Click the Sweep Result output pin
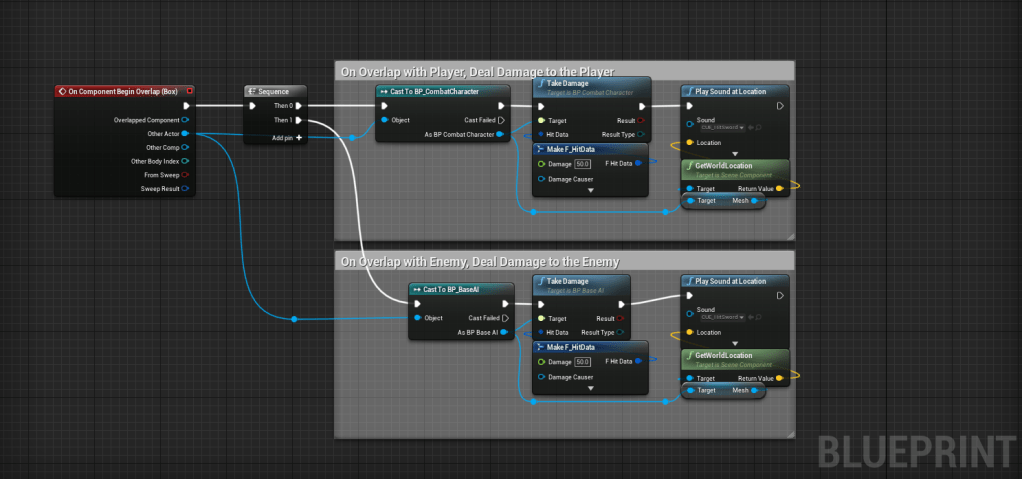The image size is (1022, 479). pos(185,188)
